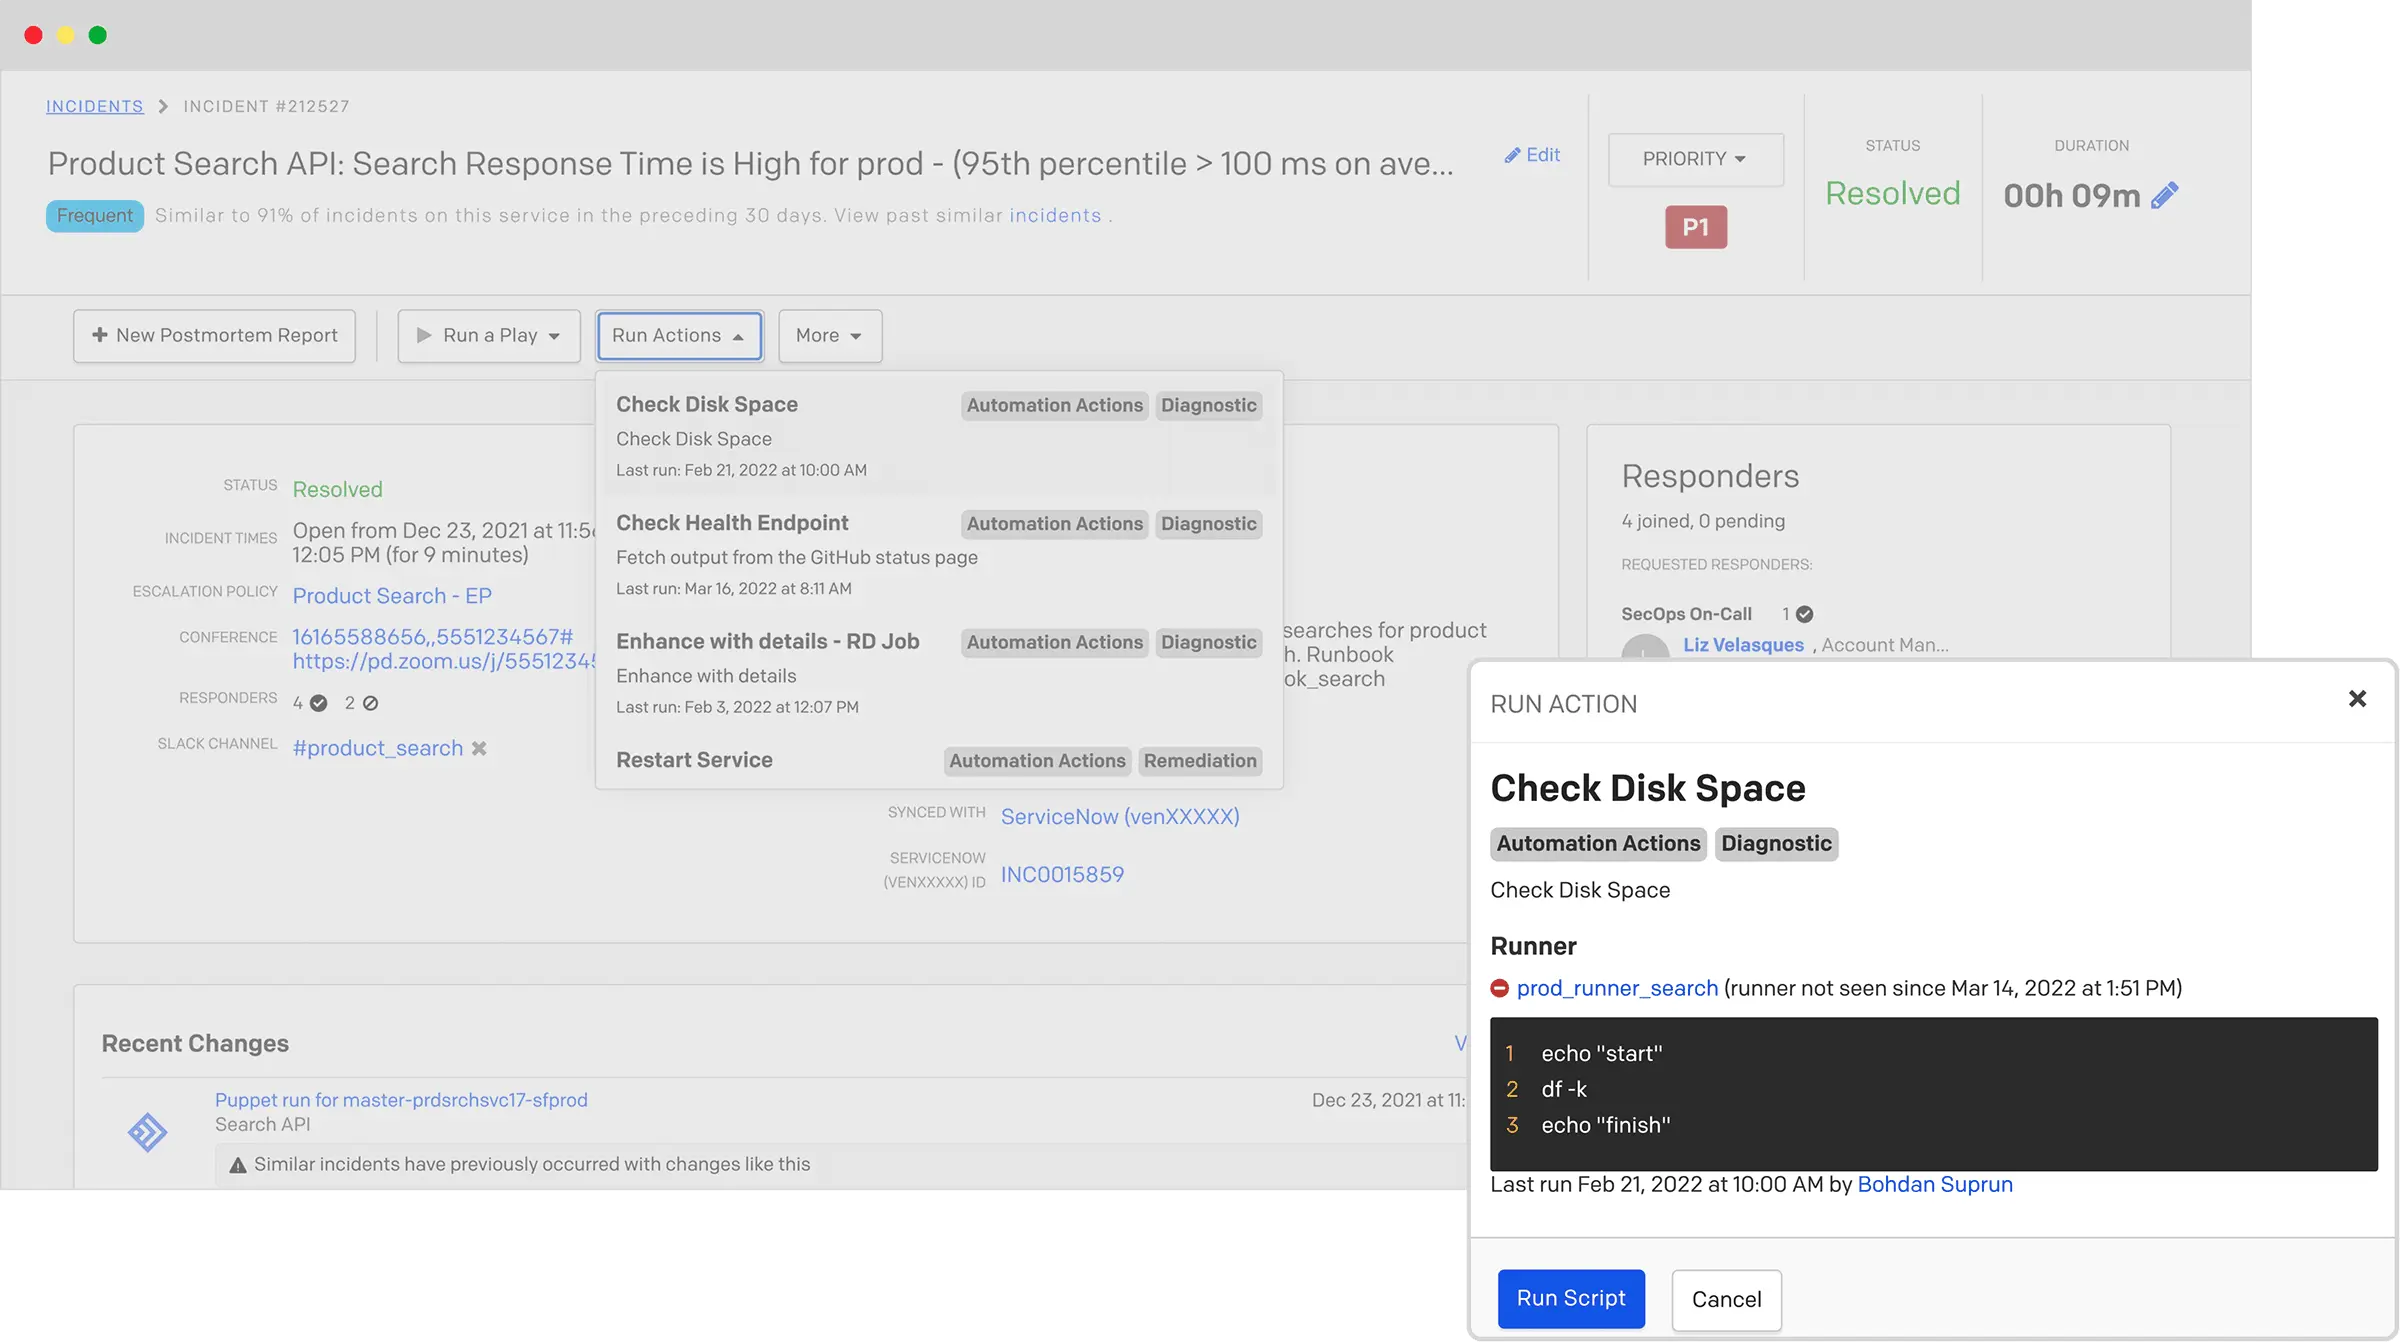This screenshot has width=2400, height=1342.
Task: Click Run Script button to execute Check Disk Space
Action: (x=1569, y=1299)
